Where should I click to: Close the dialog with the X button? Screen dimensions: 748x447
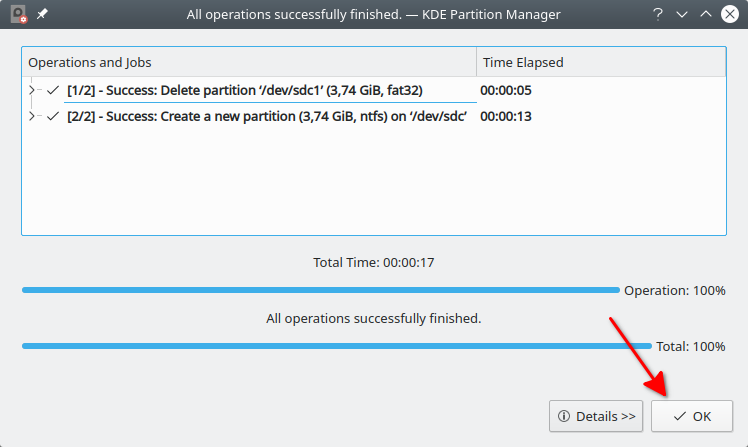pos(730,14)
